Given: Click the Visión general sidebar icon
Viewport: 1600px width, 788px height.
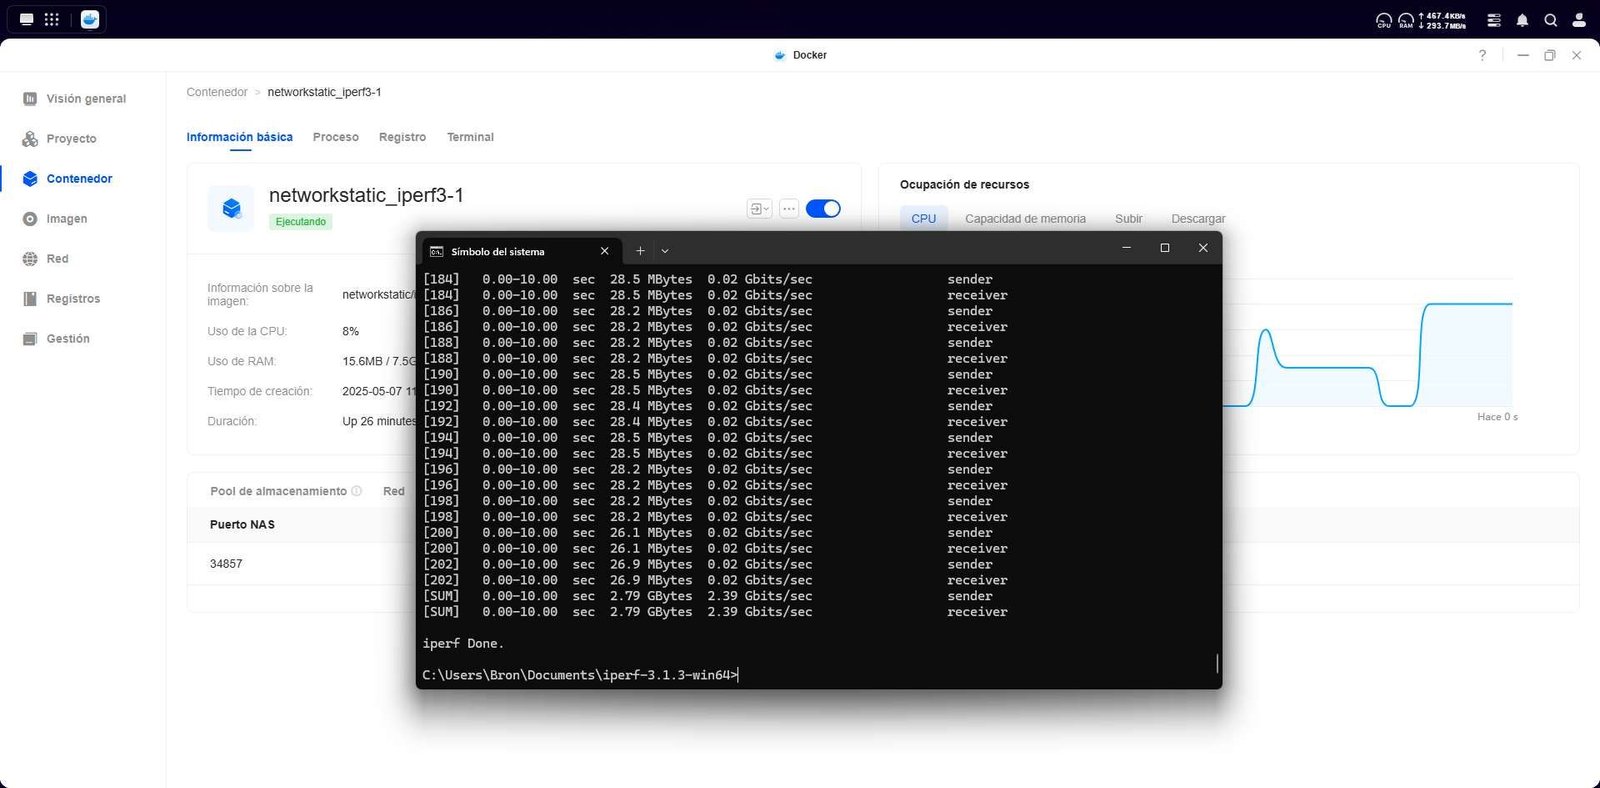Looking at the screenshot, I should tap(30, 99).
